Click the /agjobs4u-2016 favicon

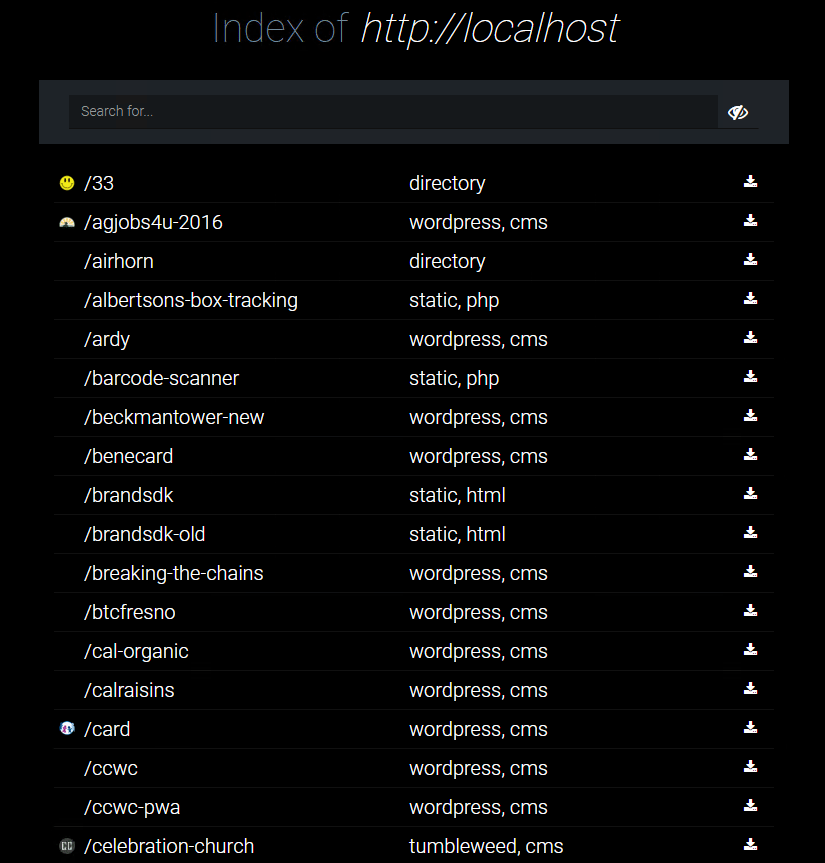coord(67,222)
